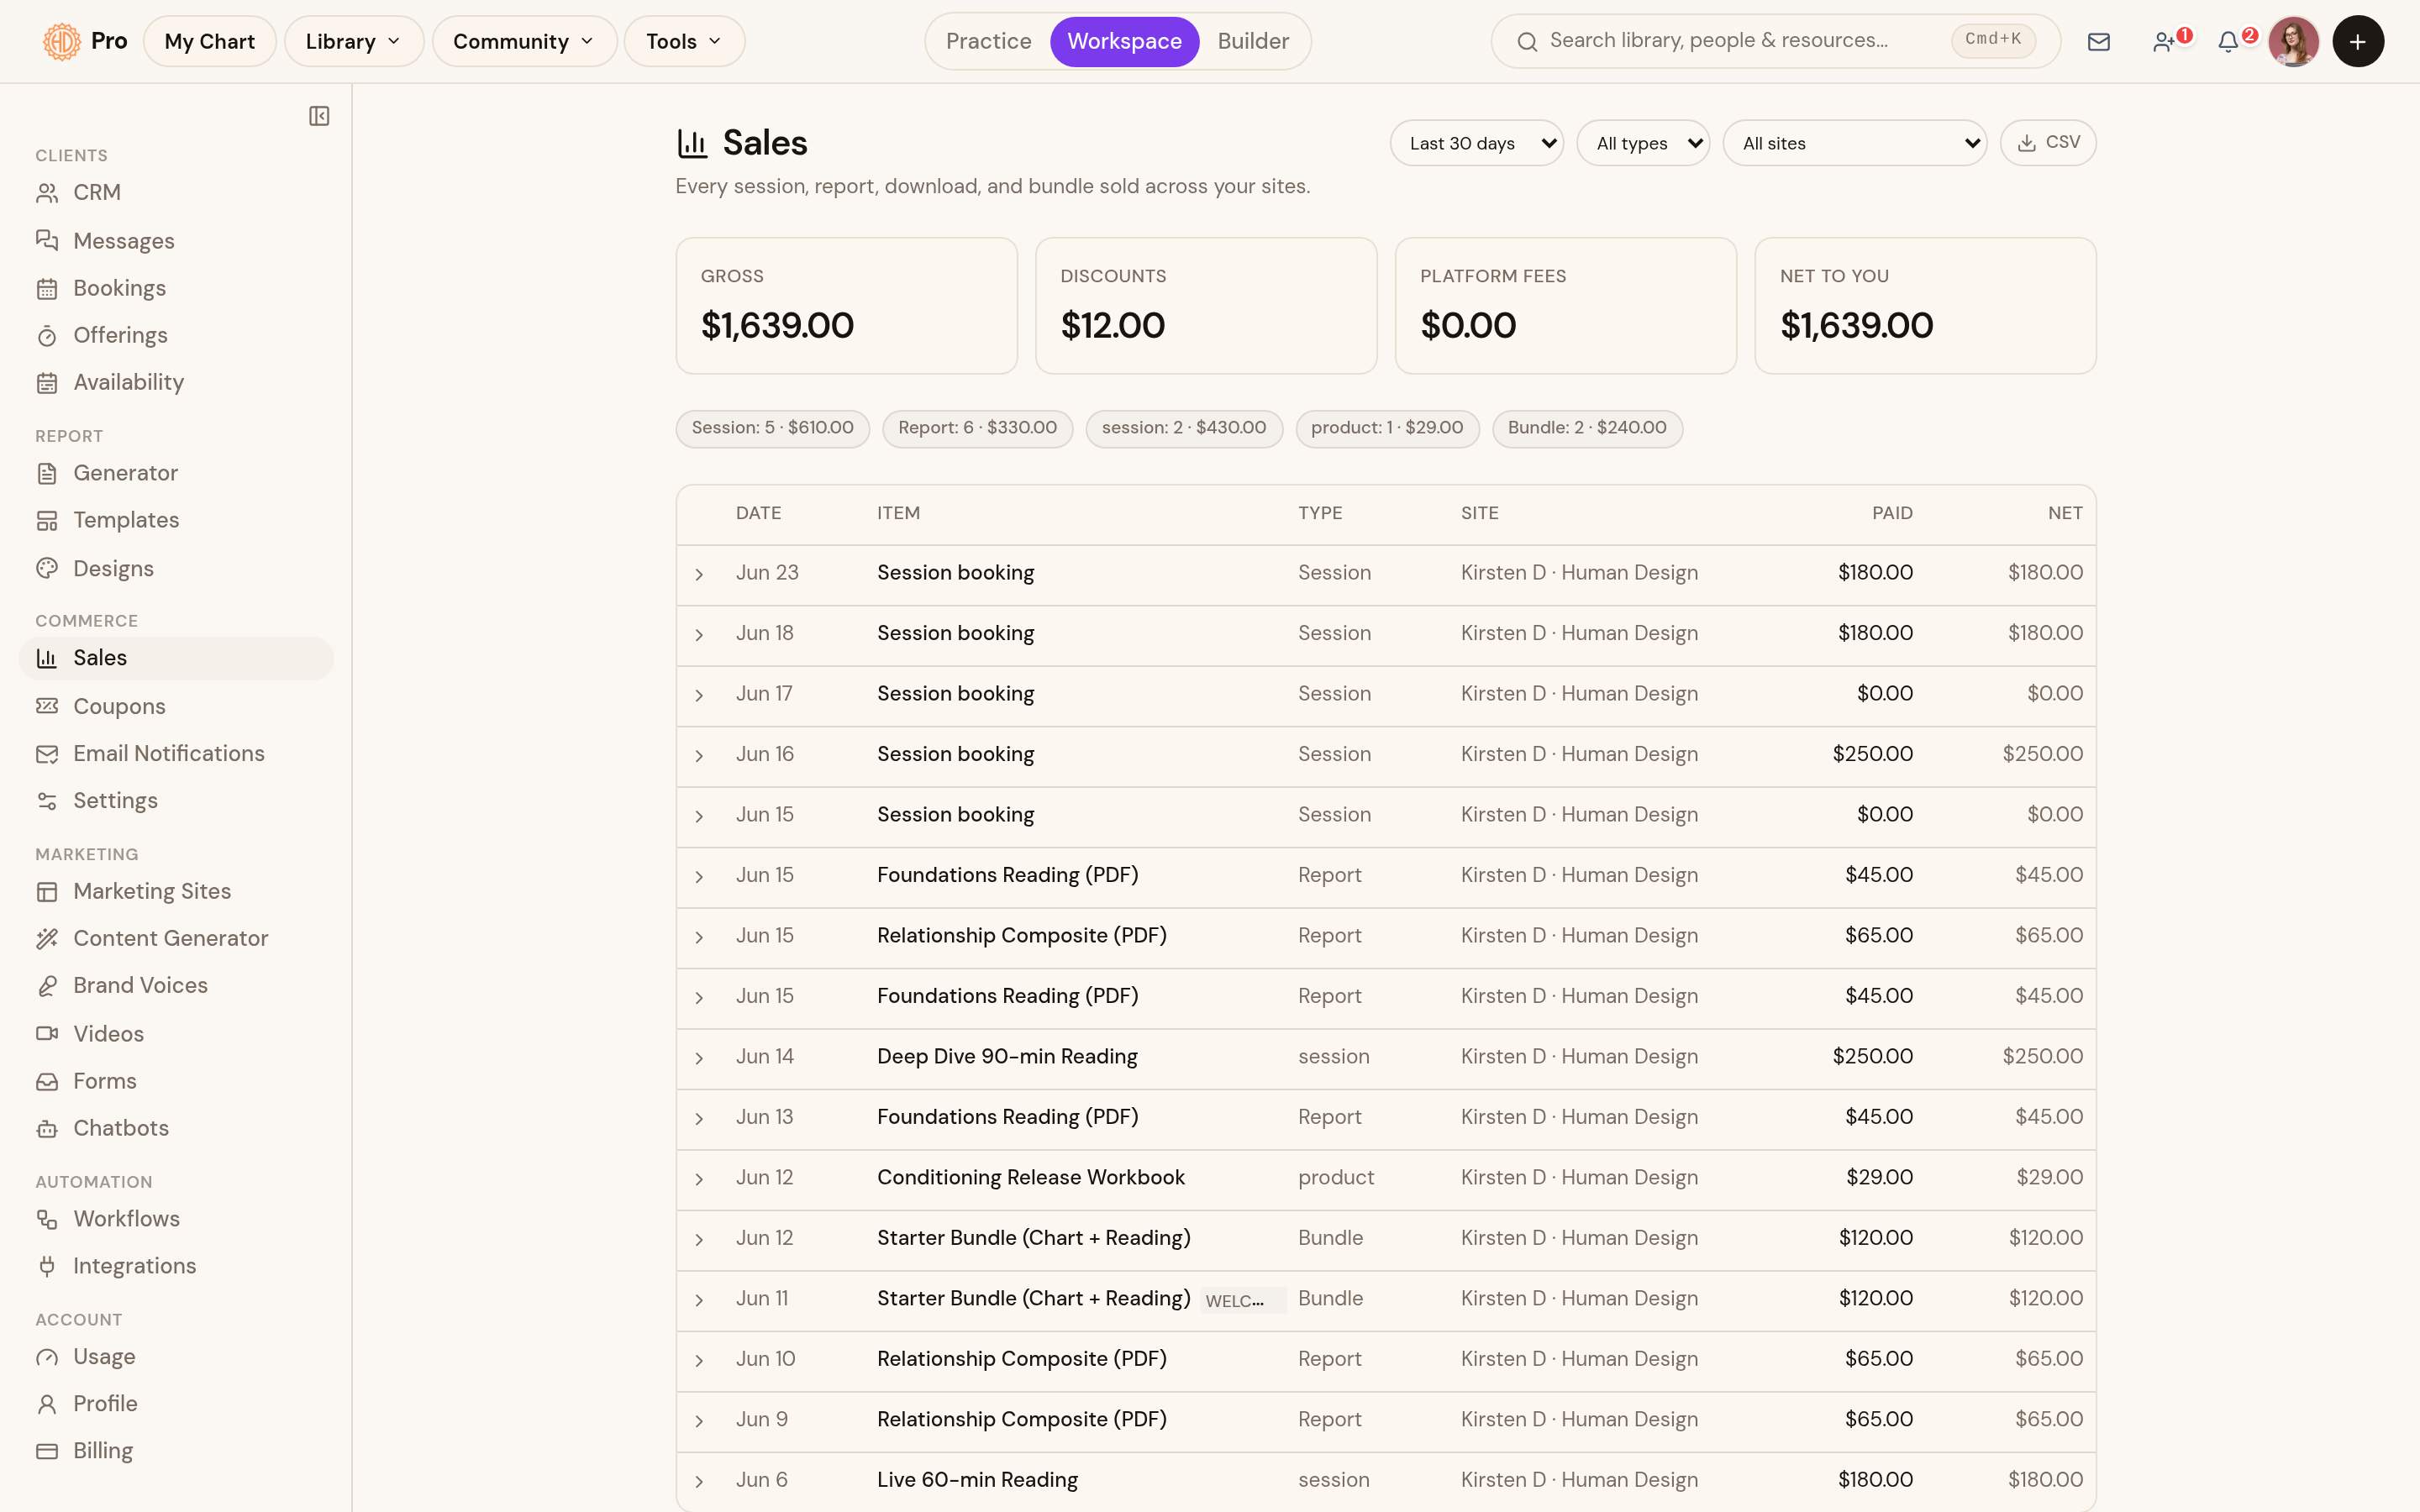The height and width of the screenshot is (1512, 2420).
Task: Click the Bundle: 2 summary chip
Action: 1587,428
